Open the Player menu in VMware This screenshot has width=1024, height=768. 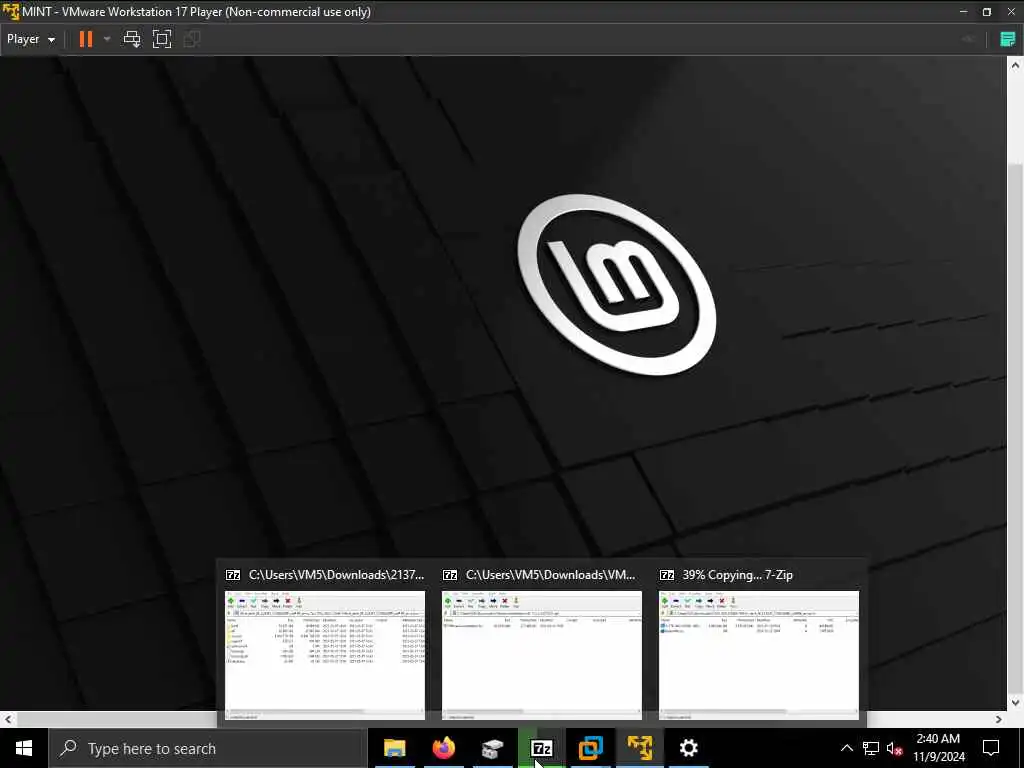tap(31, 39)
